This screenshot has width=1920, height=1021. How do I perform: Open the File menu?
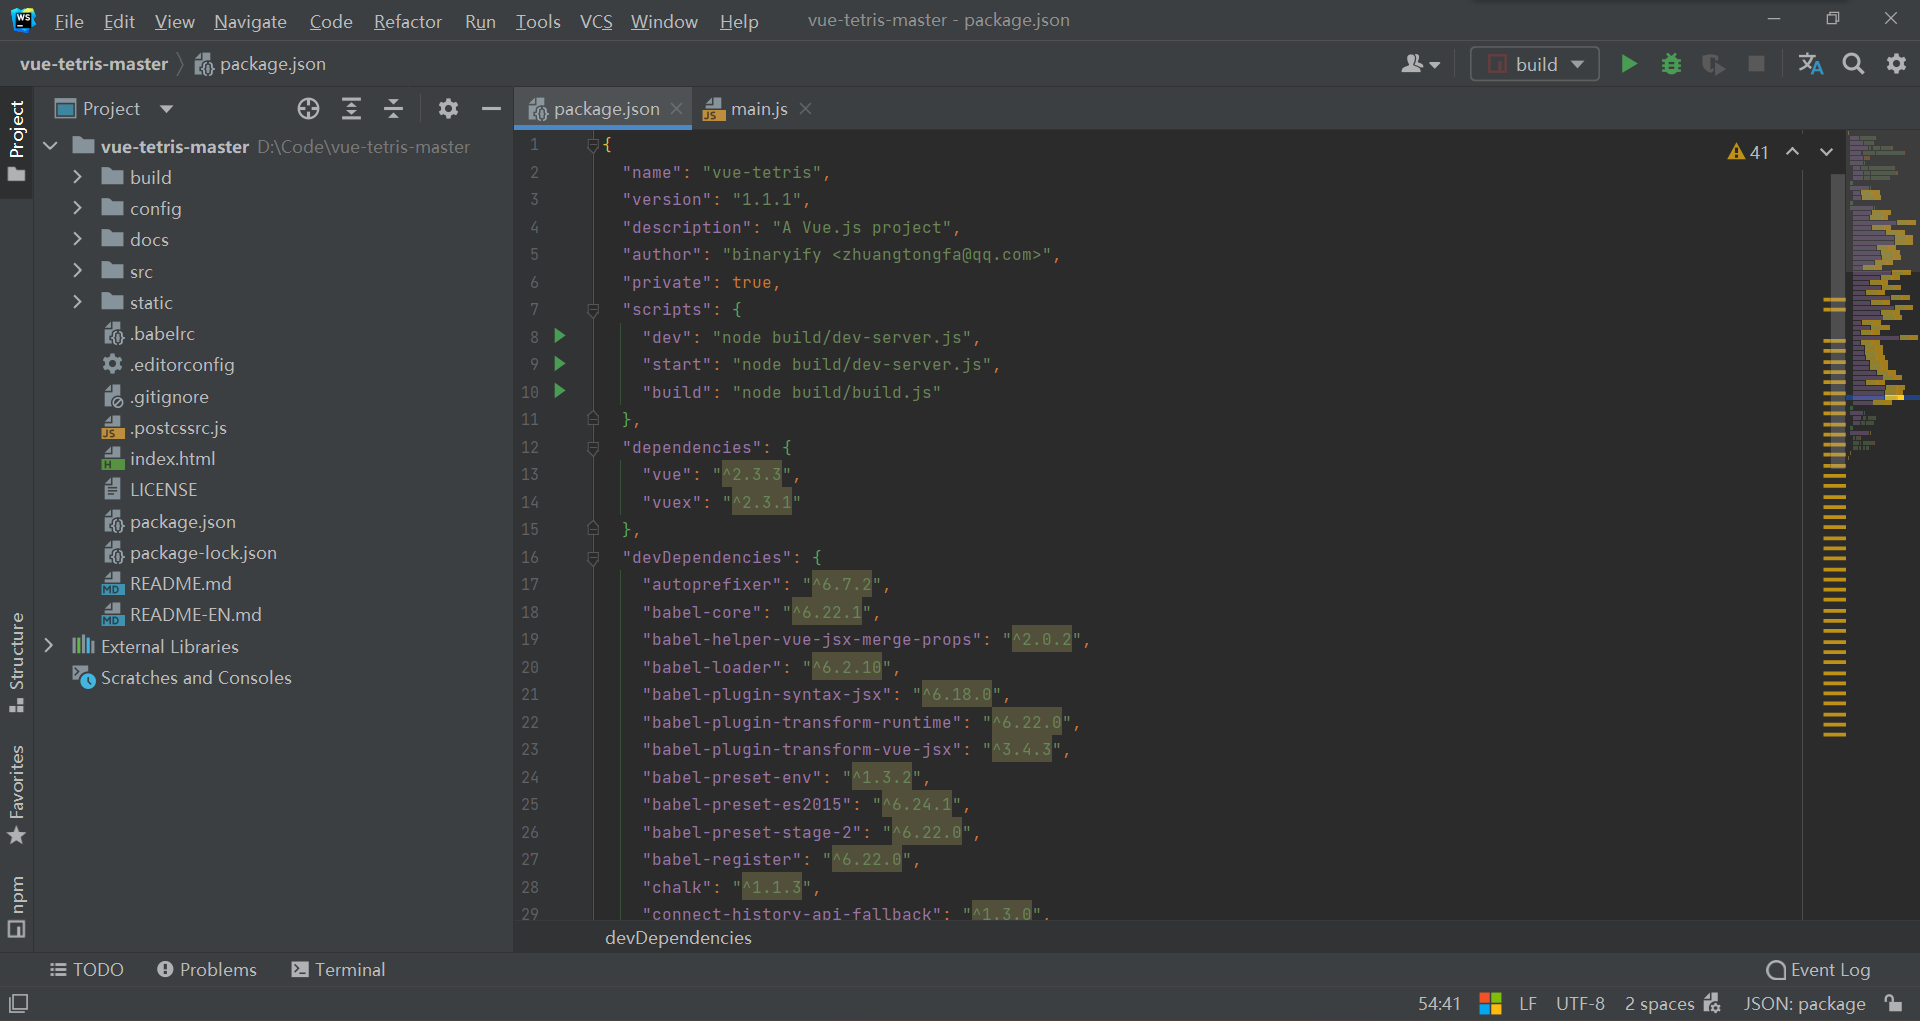click(x=69, y=21)
